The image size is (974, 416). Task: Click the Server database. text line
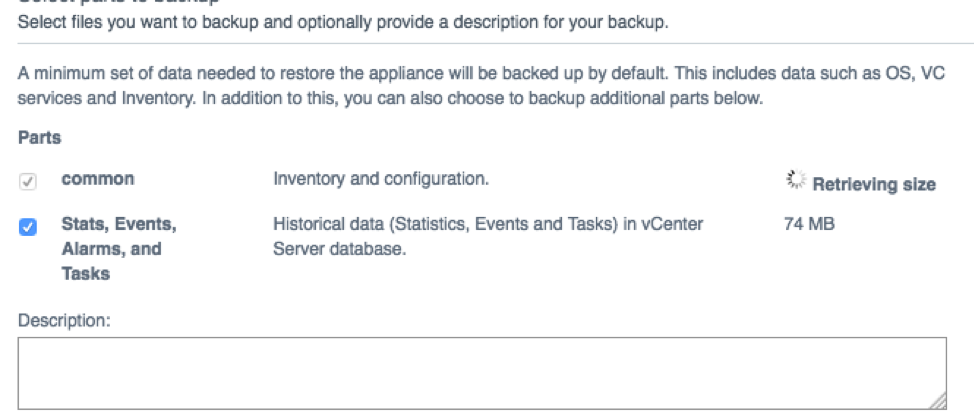(339, 250)
